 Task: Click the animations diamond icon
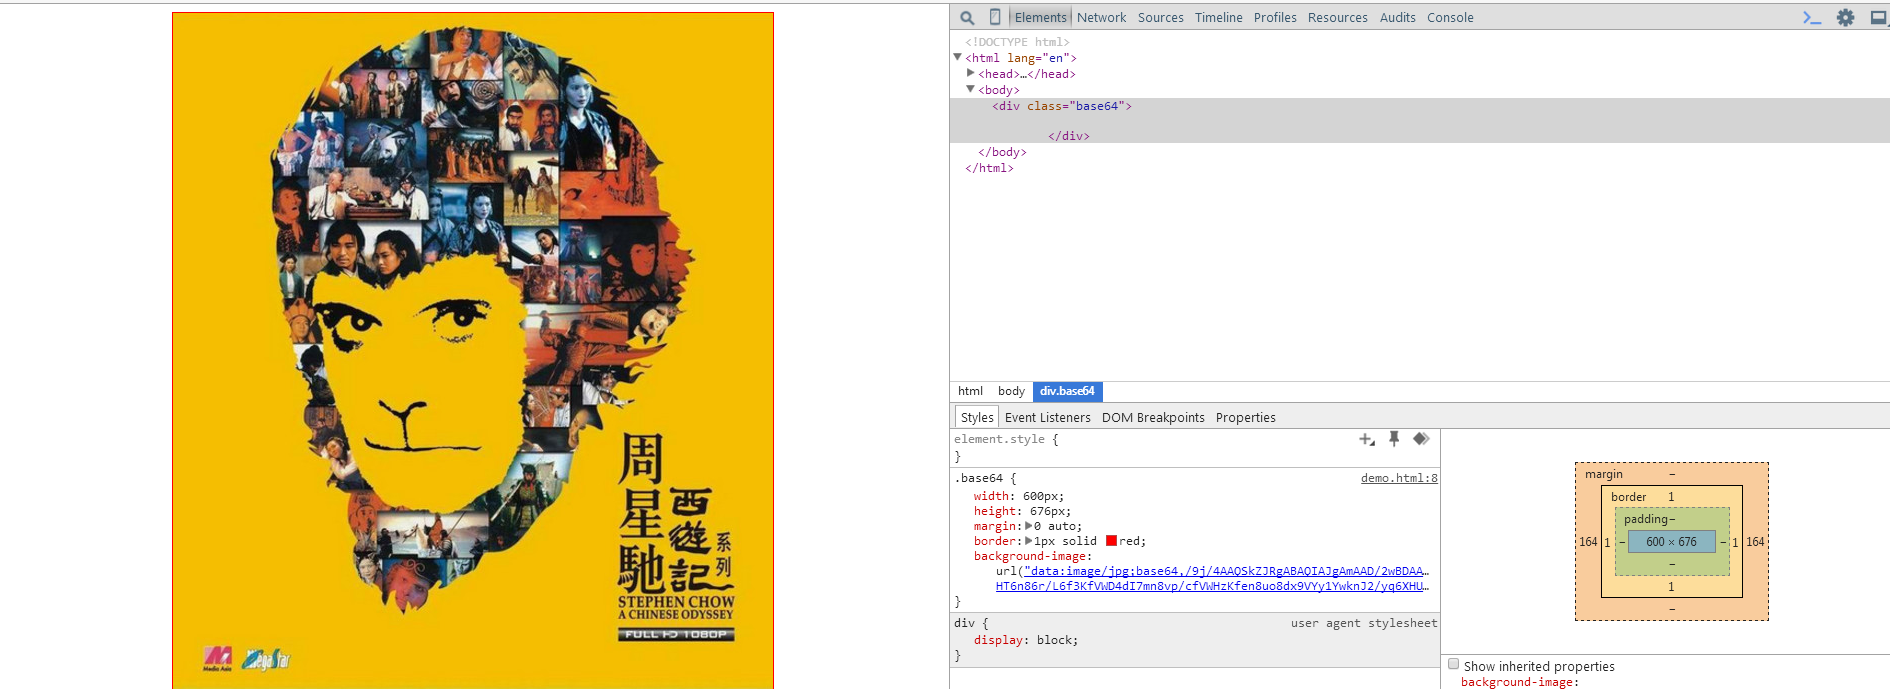(1421, 439)
